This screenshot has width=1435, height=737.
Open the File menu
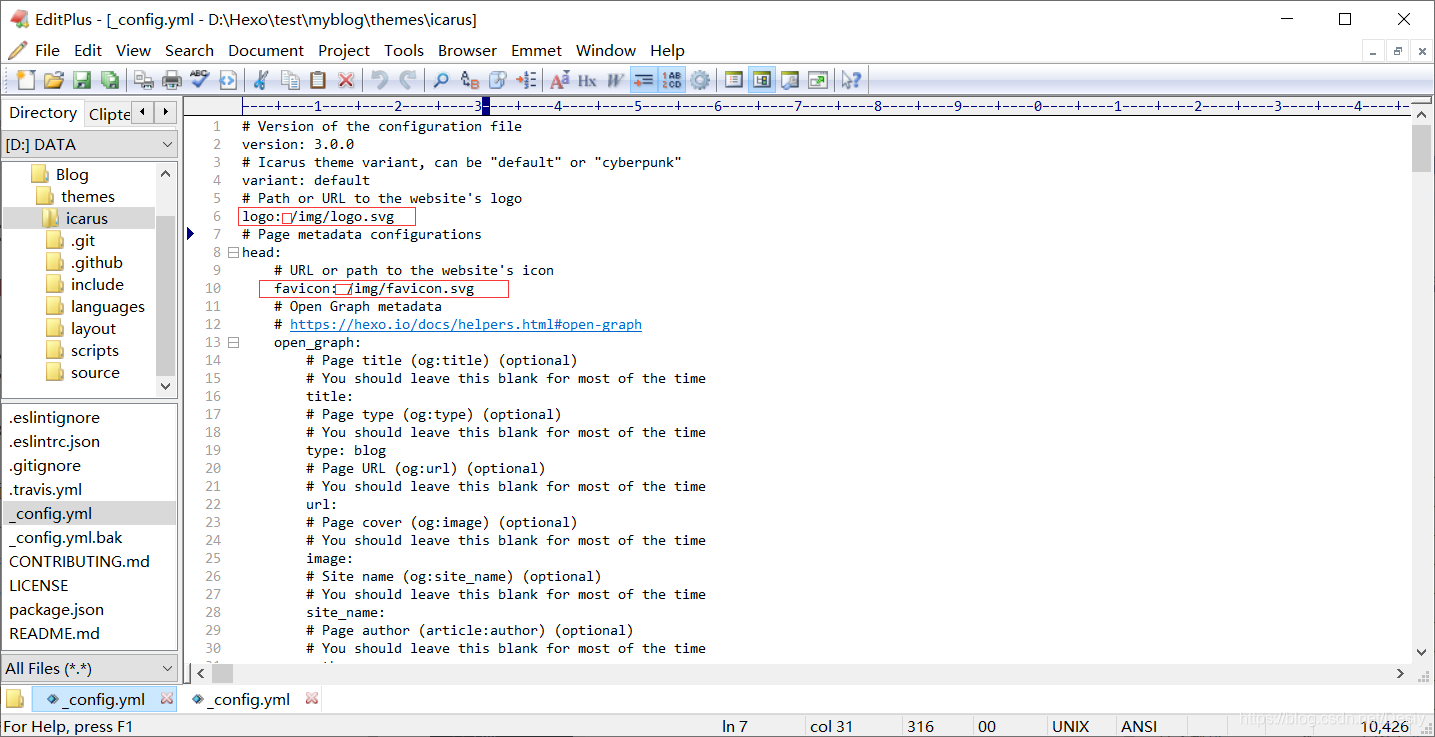point(47,50)
